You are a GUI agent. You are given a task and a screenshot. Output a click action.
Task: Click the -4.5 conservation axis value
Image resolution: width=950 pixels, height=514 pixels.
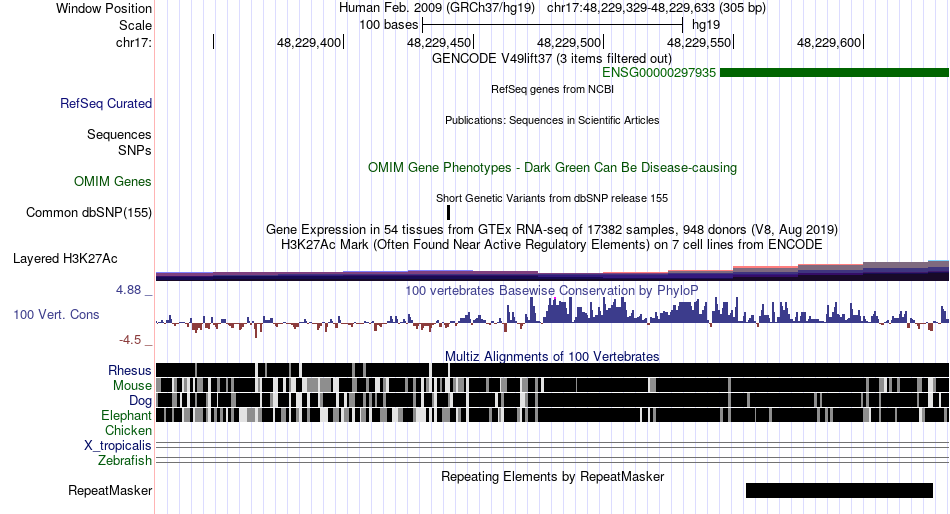point(130,340)
